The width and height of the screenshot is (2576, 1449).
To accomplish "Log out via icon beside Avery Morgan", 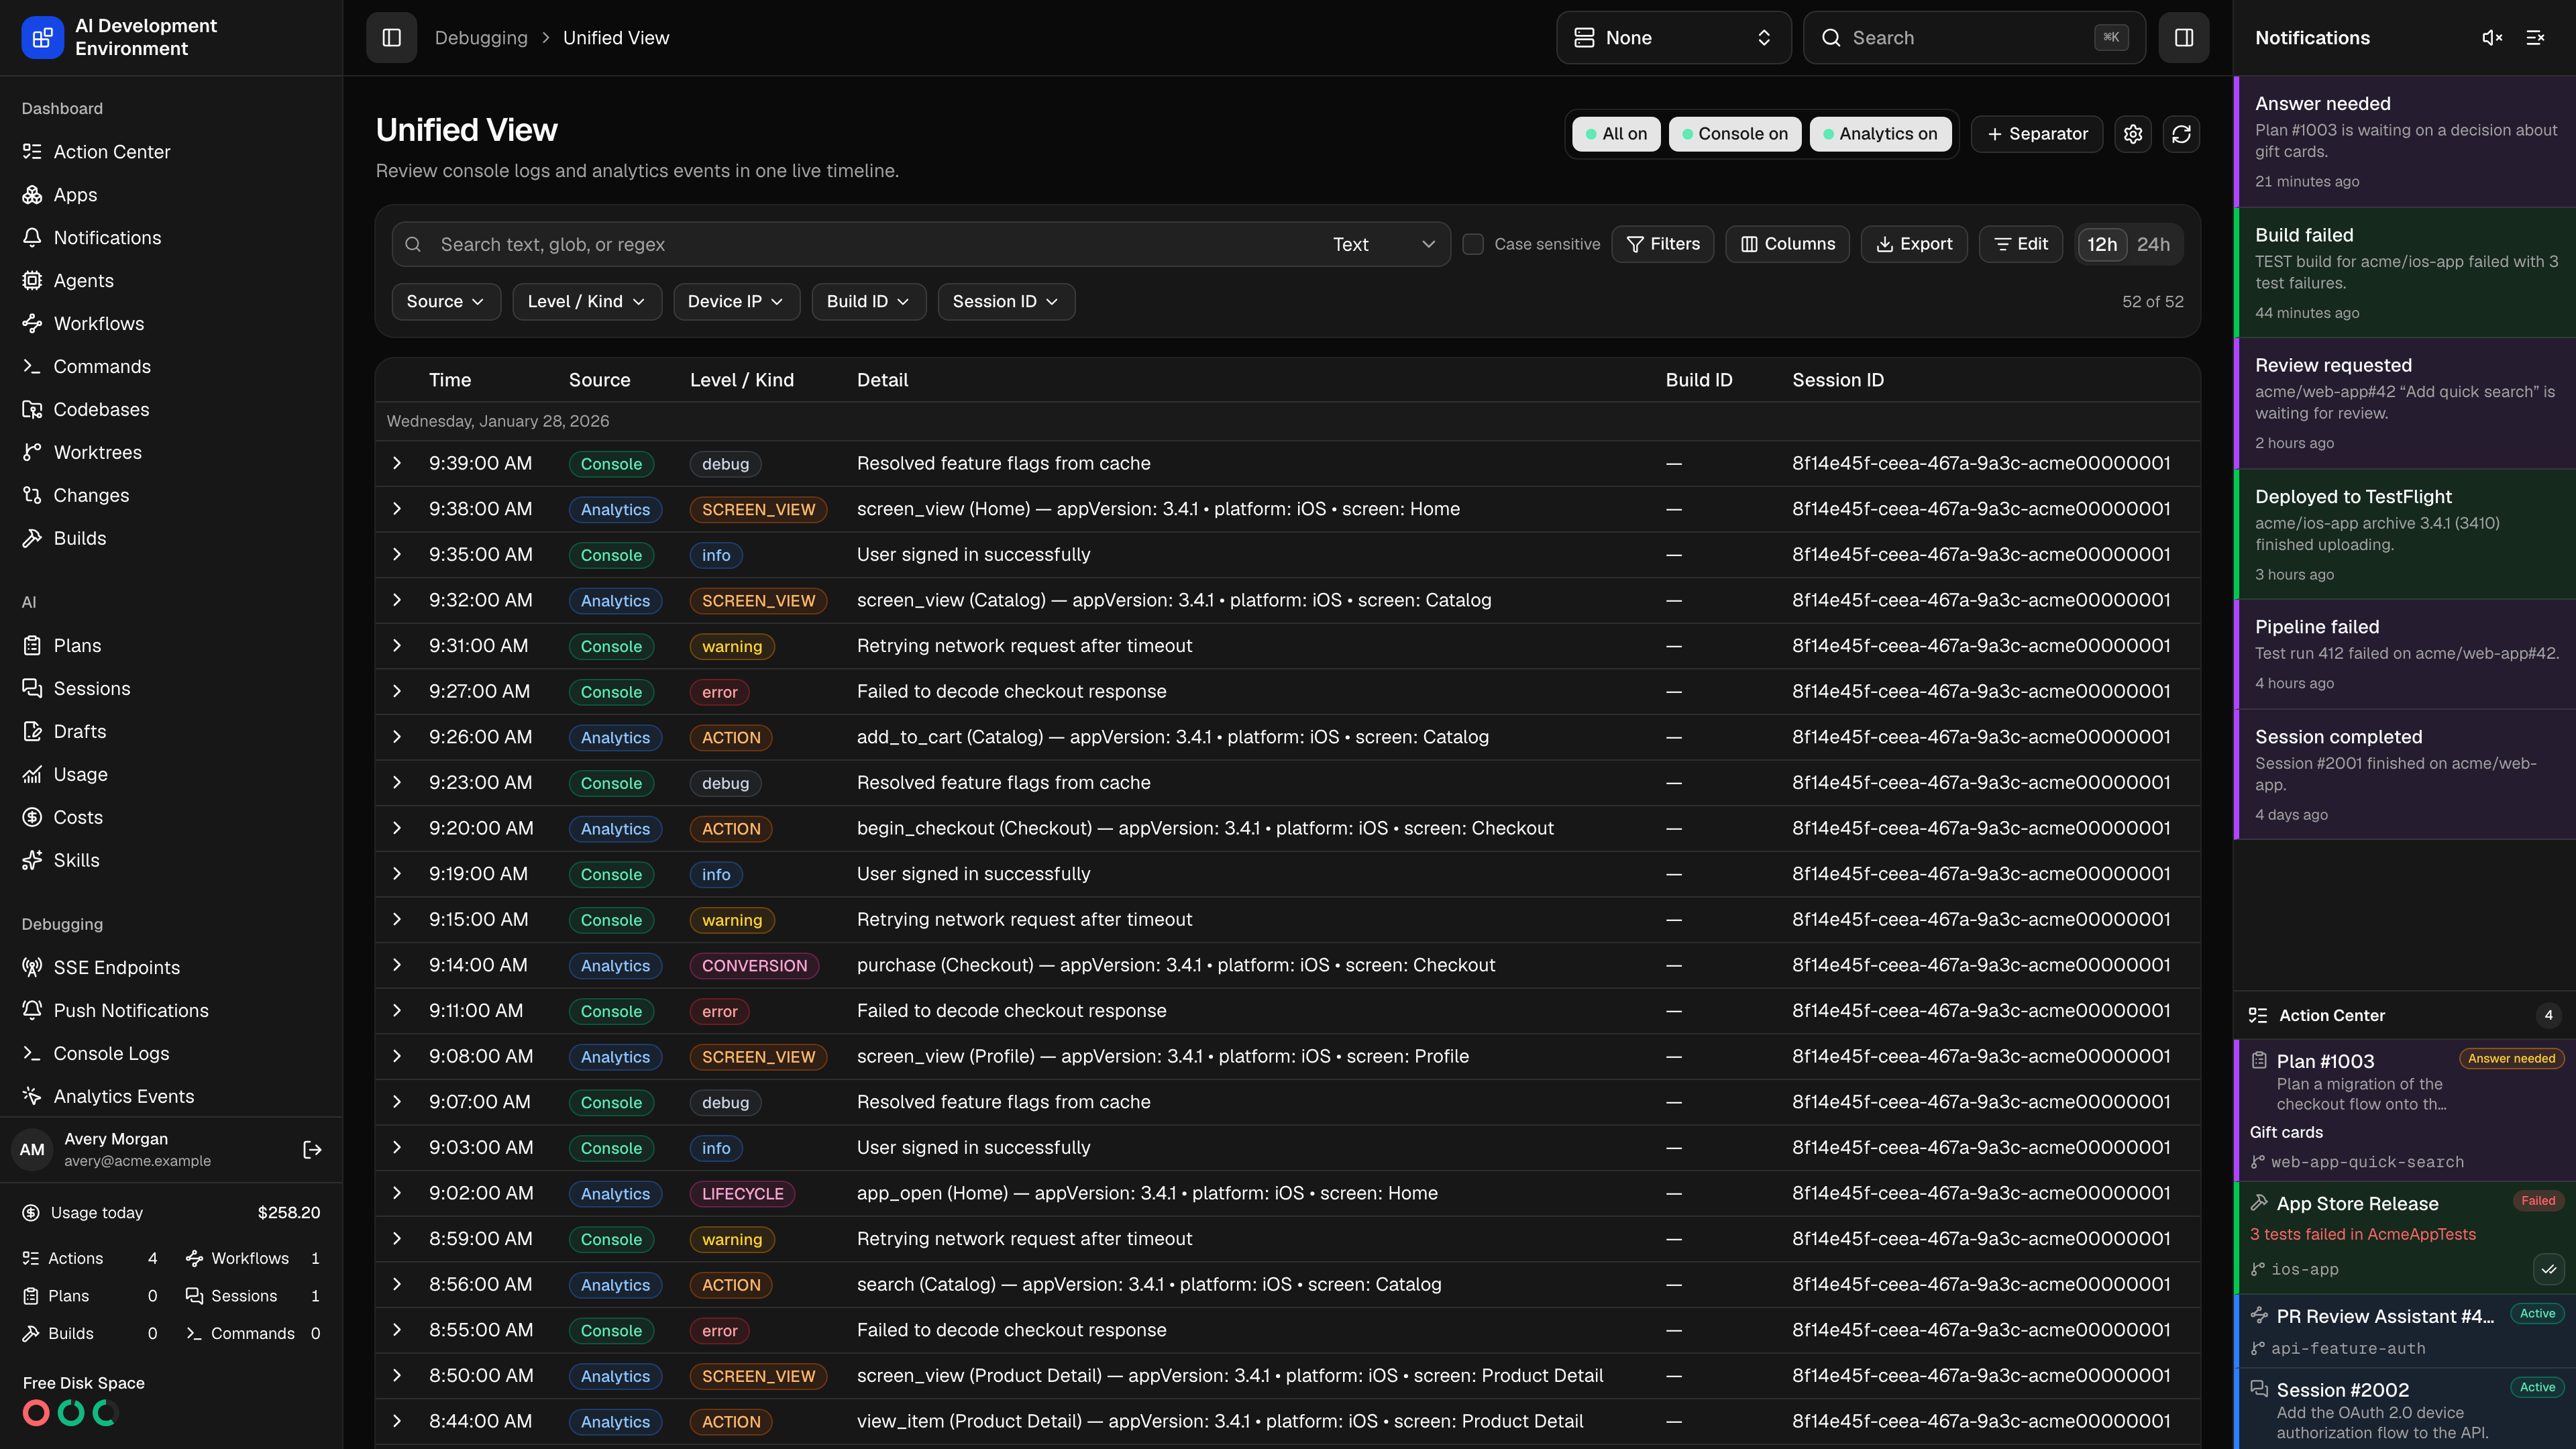I will [x=312, y=1150].
